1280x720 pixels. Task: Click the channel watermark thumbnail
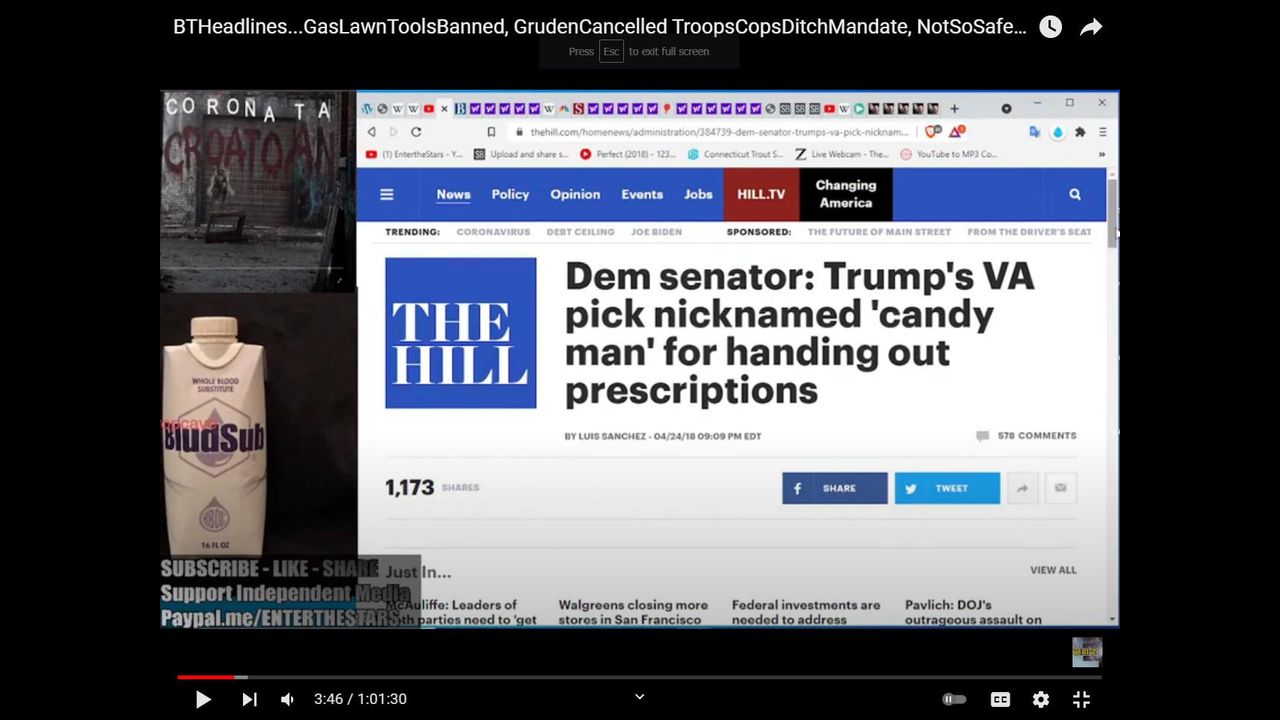point(1086,652)
